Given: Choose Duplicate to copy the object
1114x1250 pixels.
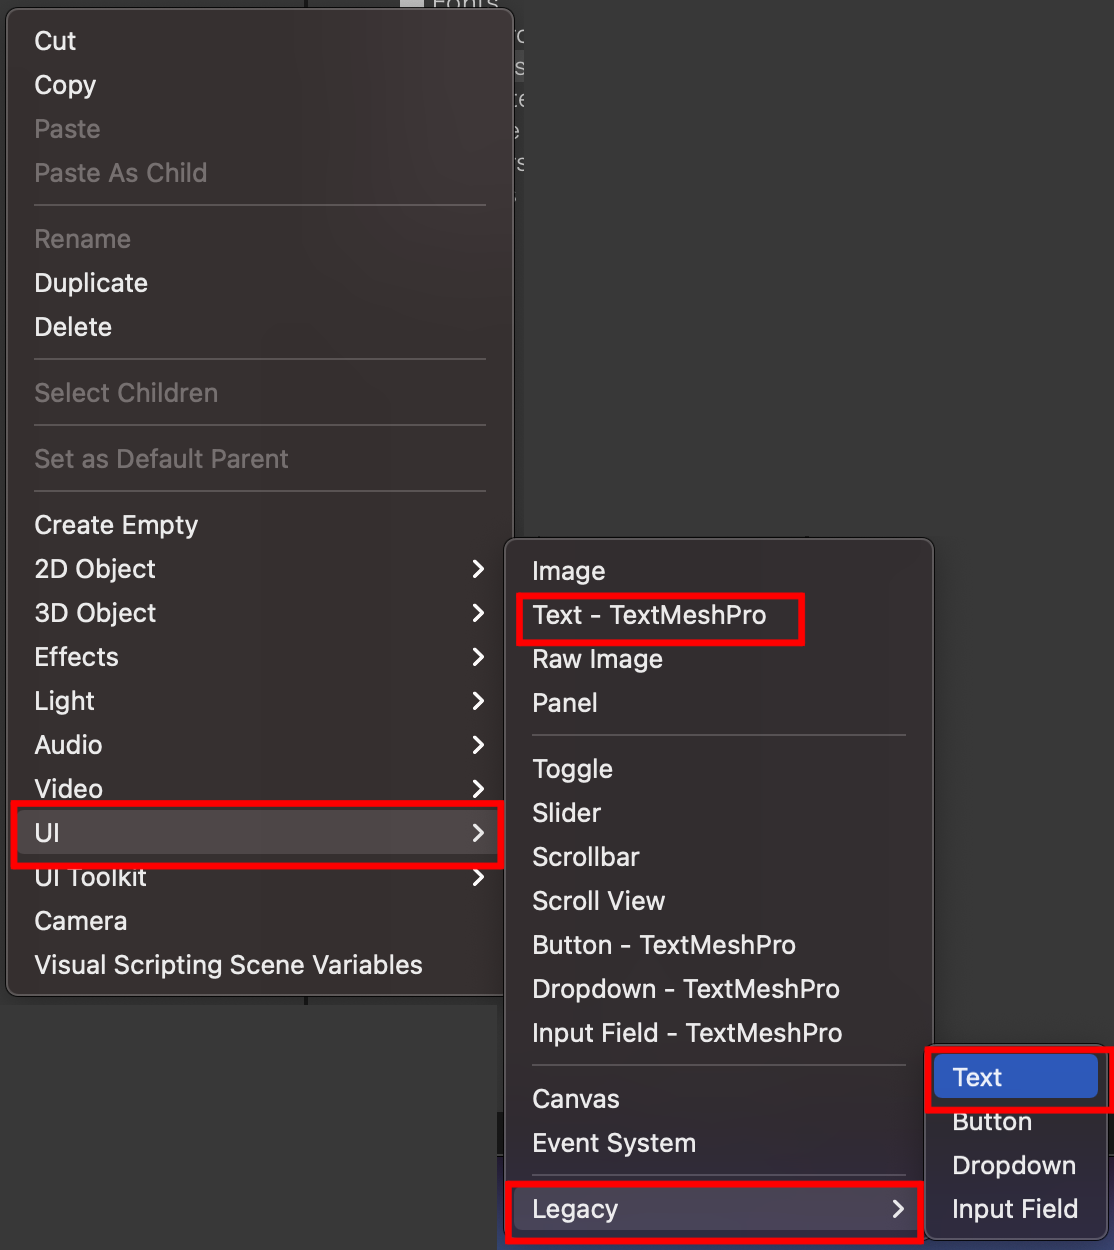Looking at the screenshot, I should (x=91, y=283).
